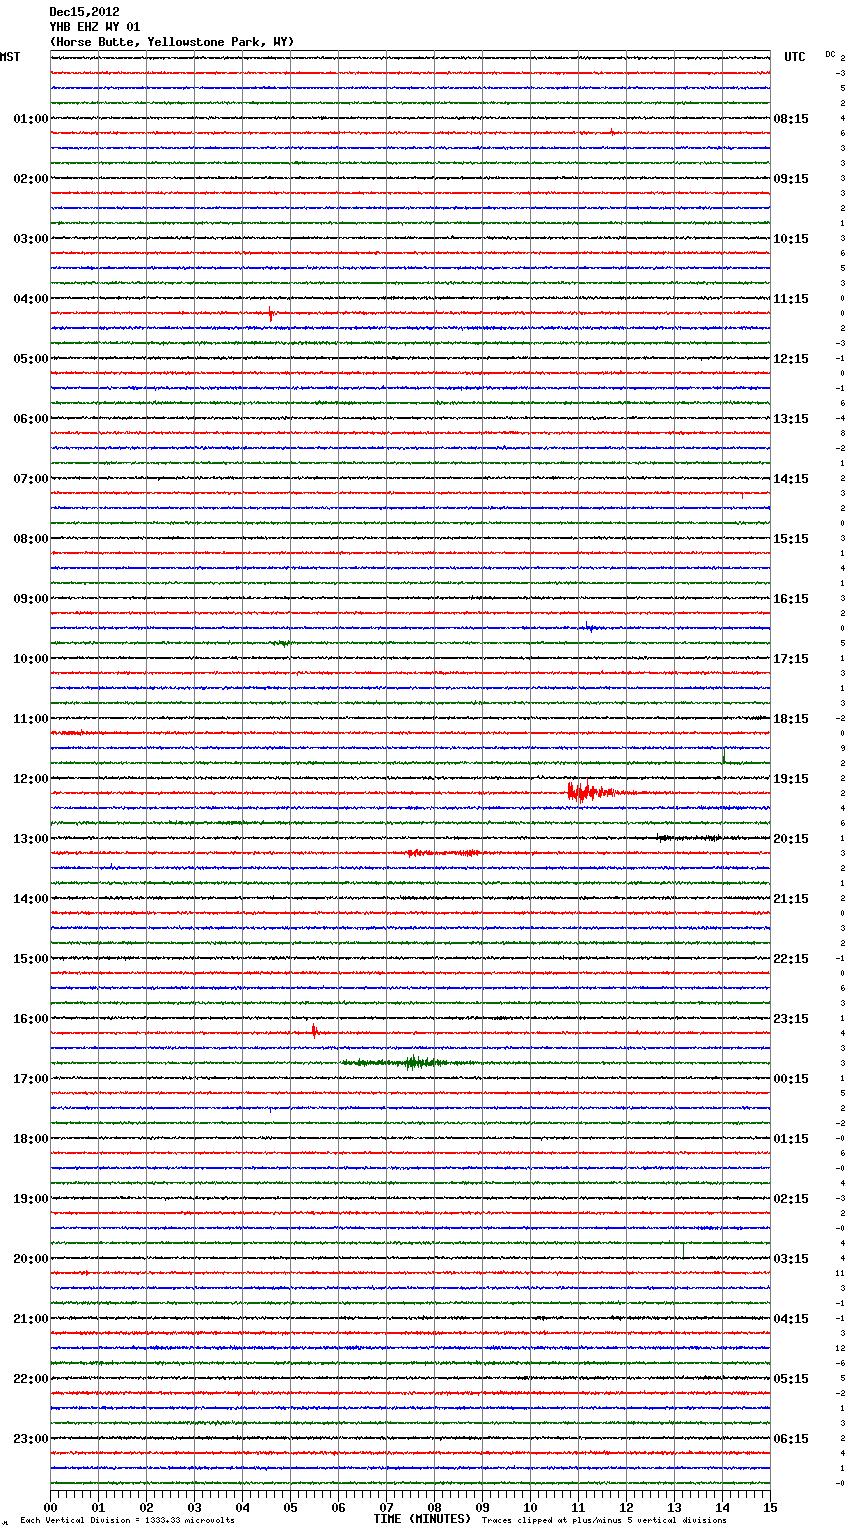The height and width of the screenshot is (1534, 850).
Task: Click the location label "(Horse Butte, Yellowstone Park, WY)"
Action: coord(171,42)
